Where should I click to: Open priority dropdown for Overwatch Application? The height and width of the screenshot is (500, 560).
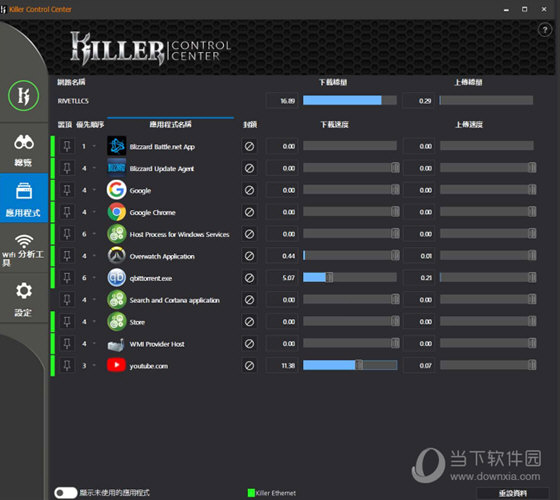94,256
